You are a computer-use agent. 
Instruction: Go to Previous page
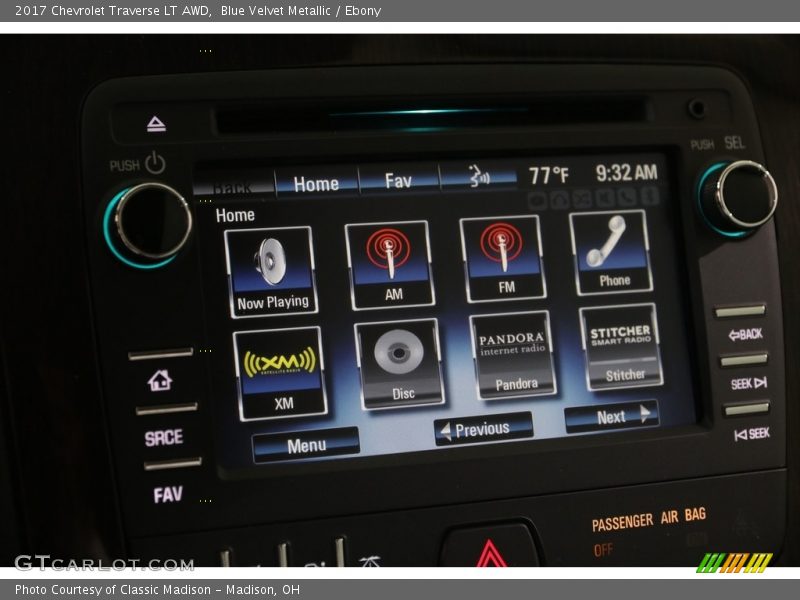tap(483, 429)
